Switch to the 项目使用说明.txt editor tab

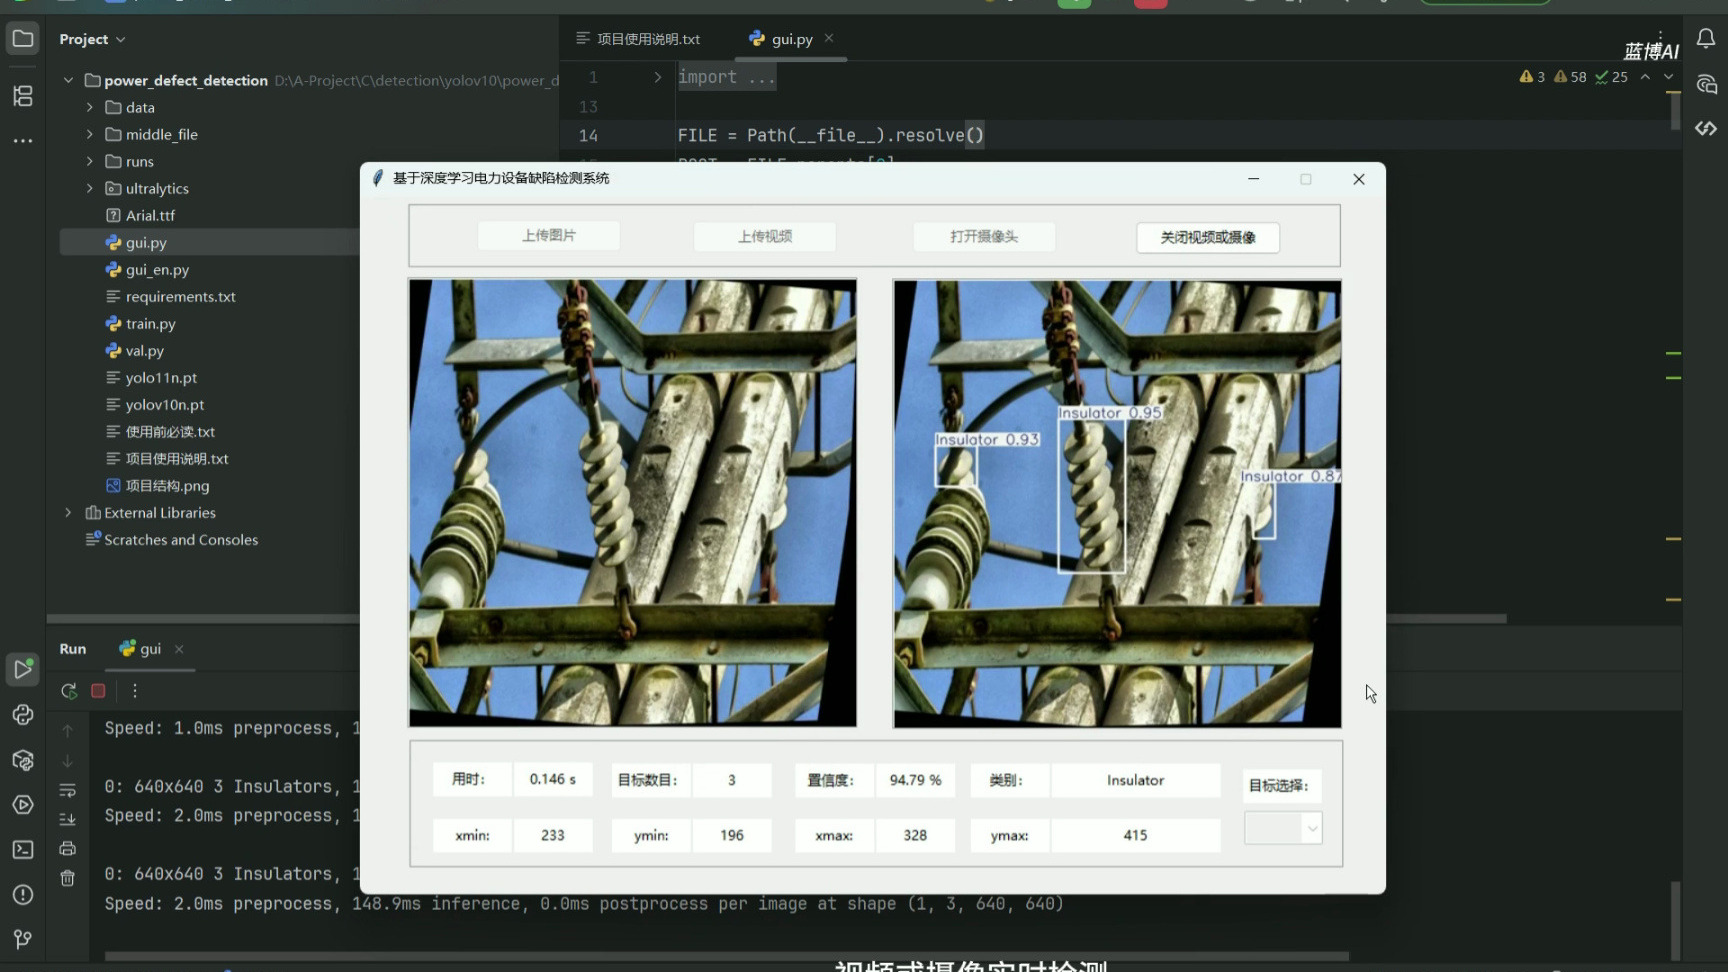tap(638, 39)
